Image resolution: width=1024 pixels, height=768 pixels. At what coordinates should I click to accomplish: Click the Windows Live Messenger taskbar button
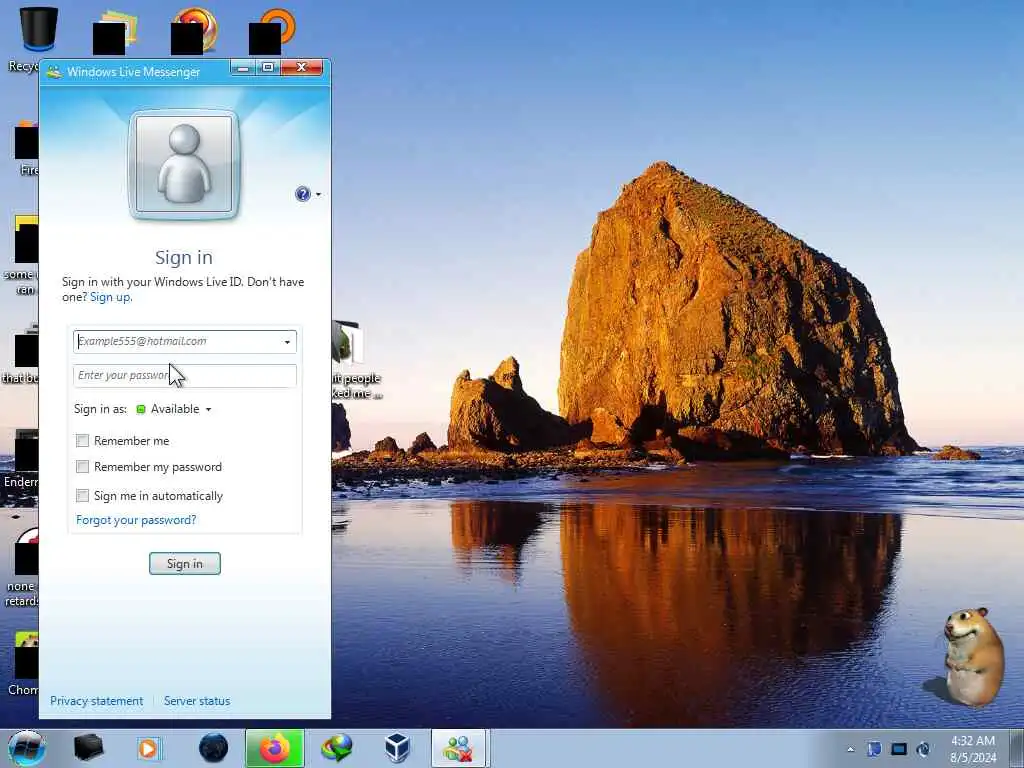click(459, 748)
